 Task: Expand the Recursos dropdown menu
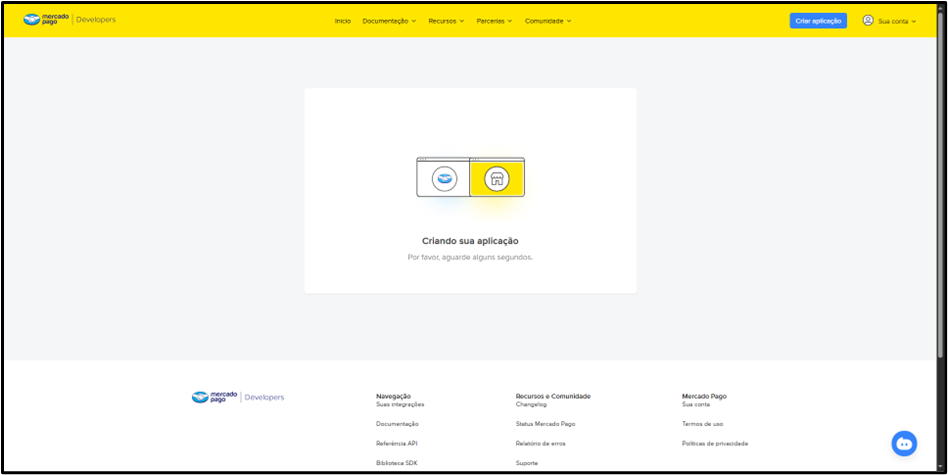(x=446, y=21)
